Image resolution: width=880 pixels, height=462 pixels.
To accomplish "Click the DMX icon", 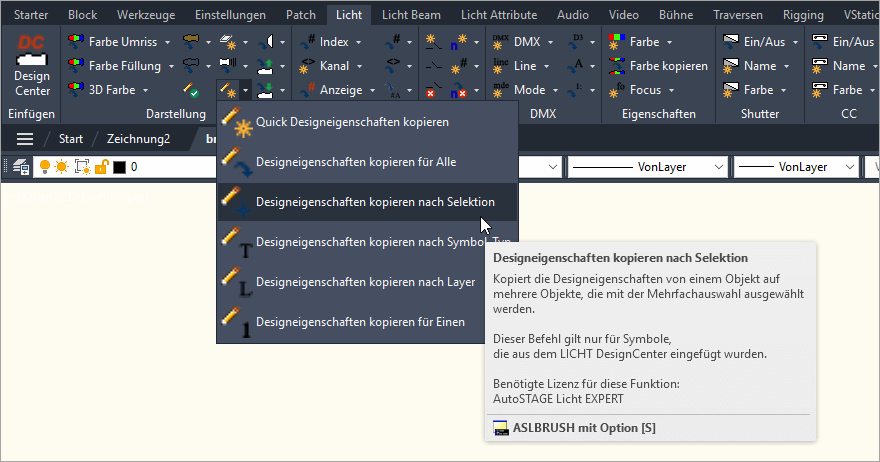I will tap(501, 42).
